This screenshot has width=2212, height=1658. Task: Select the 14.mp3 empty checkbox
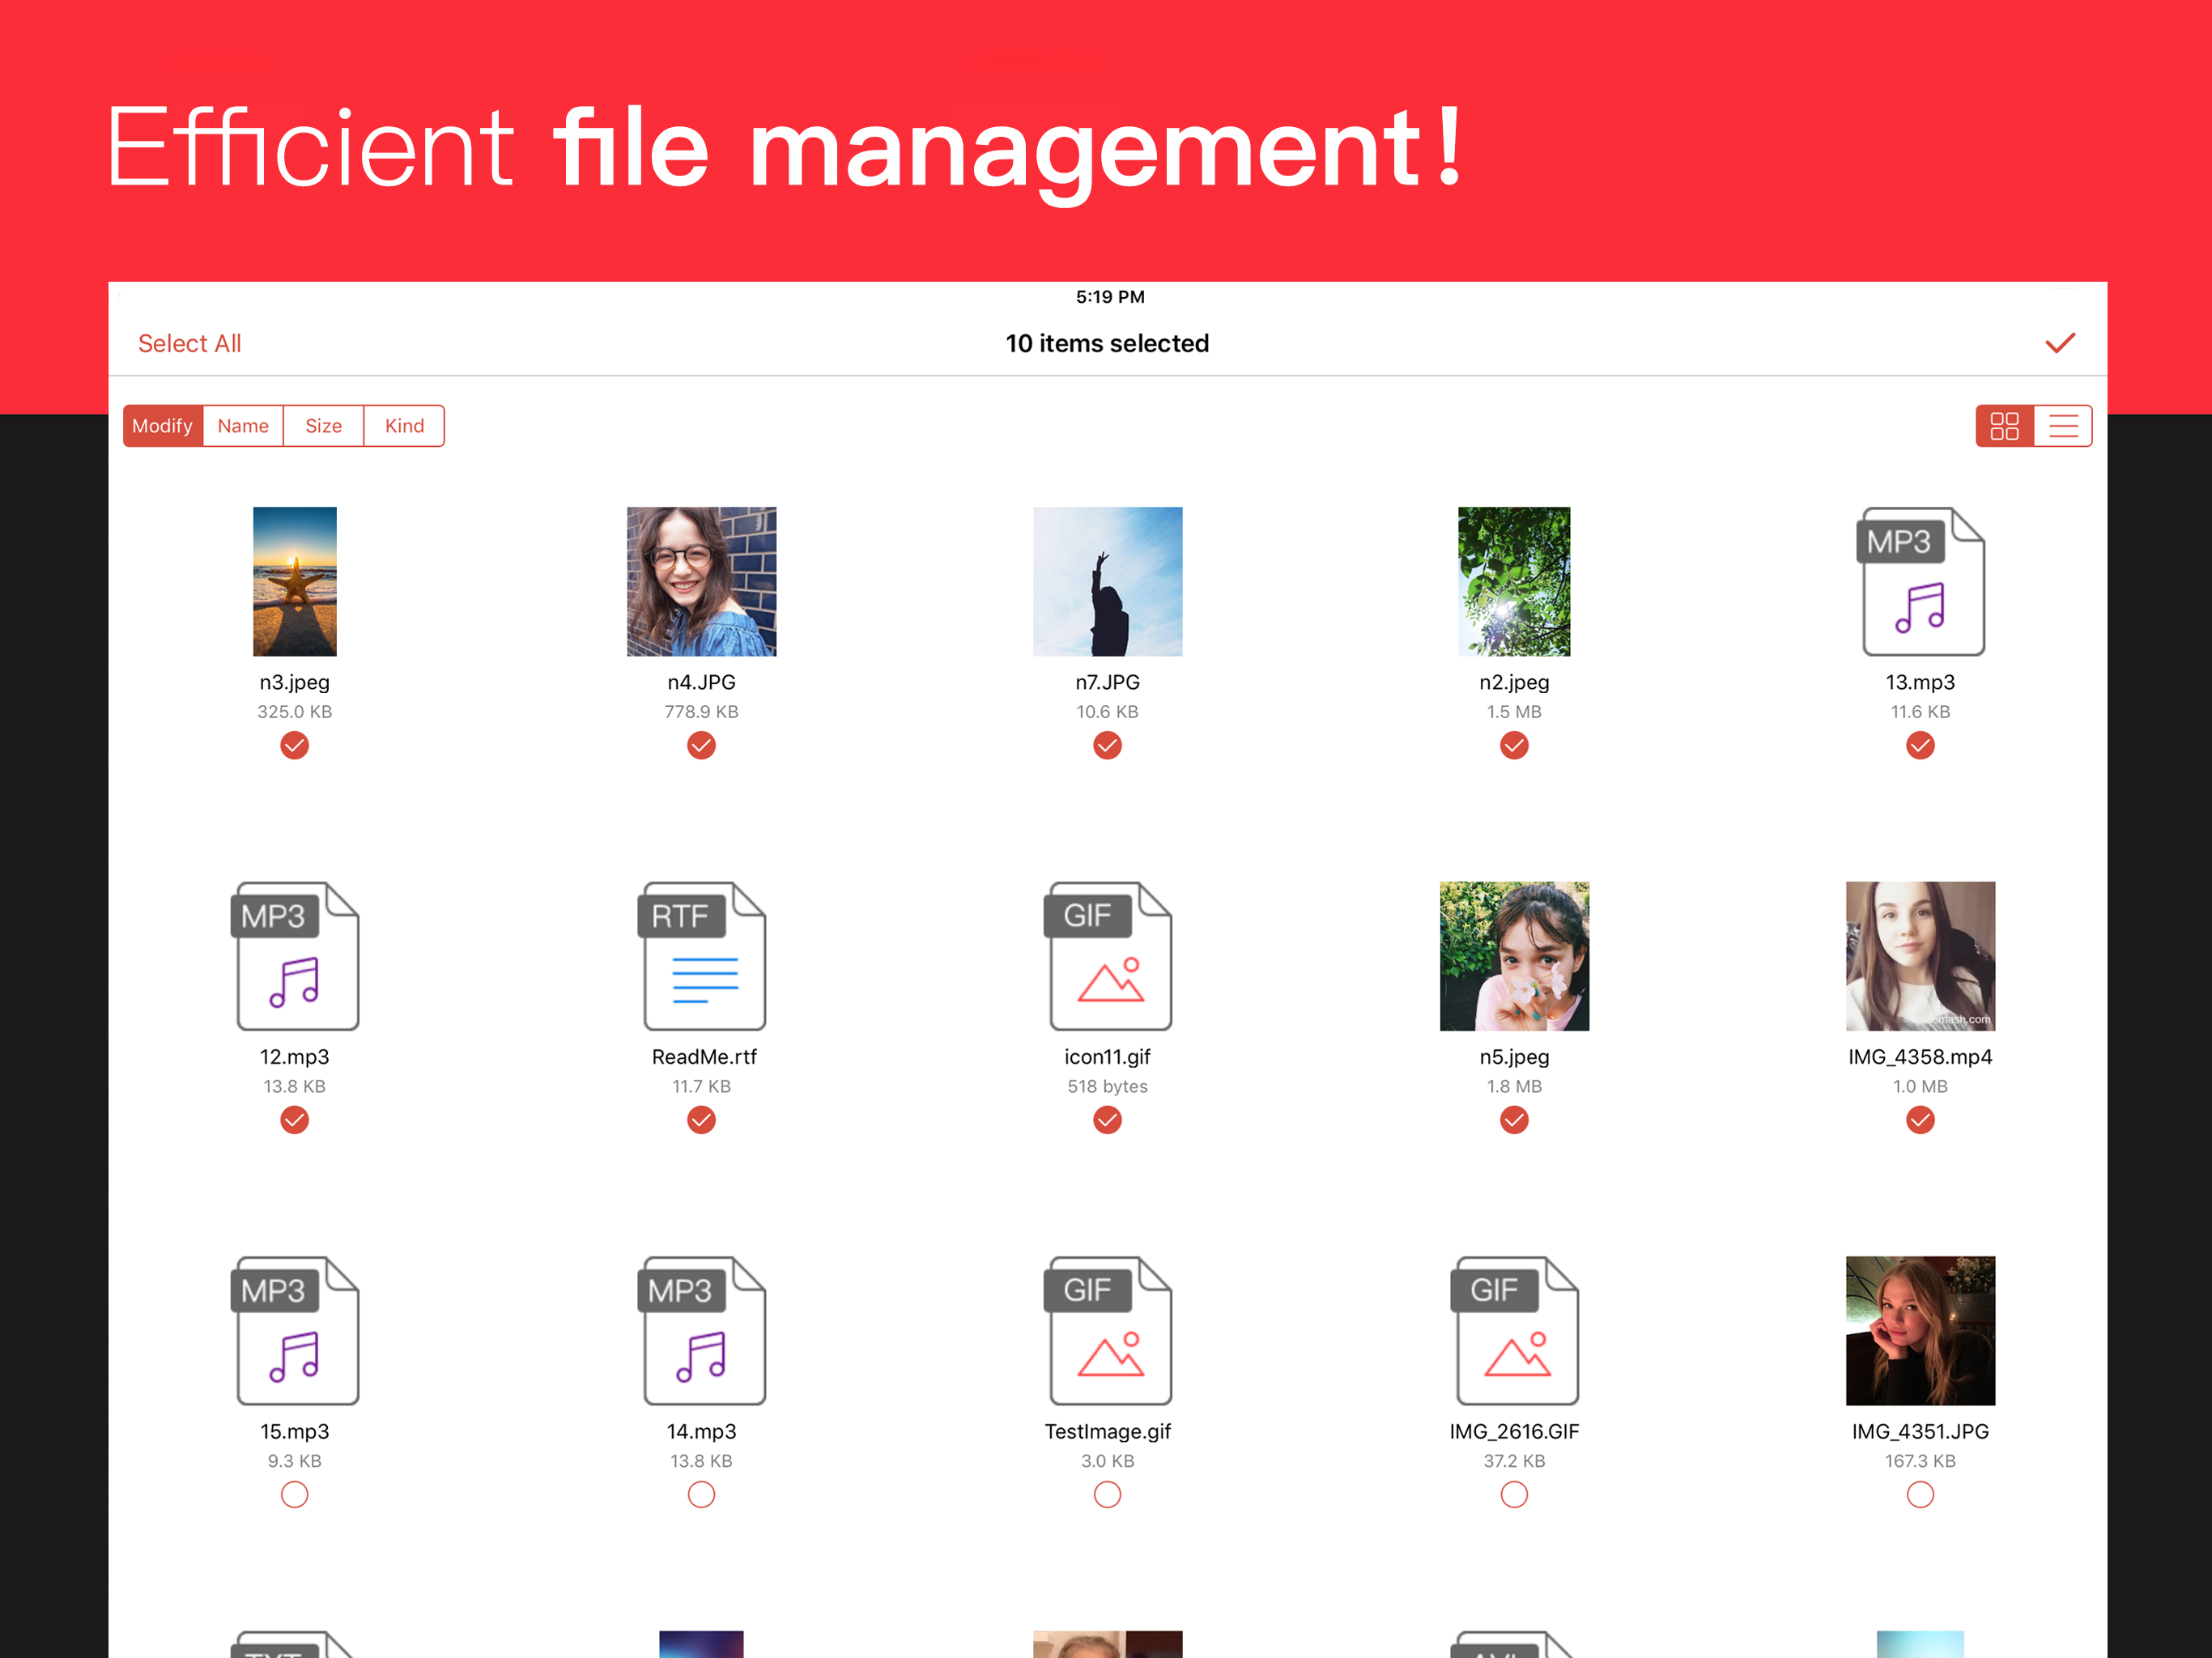(x=701, y=1495)
